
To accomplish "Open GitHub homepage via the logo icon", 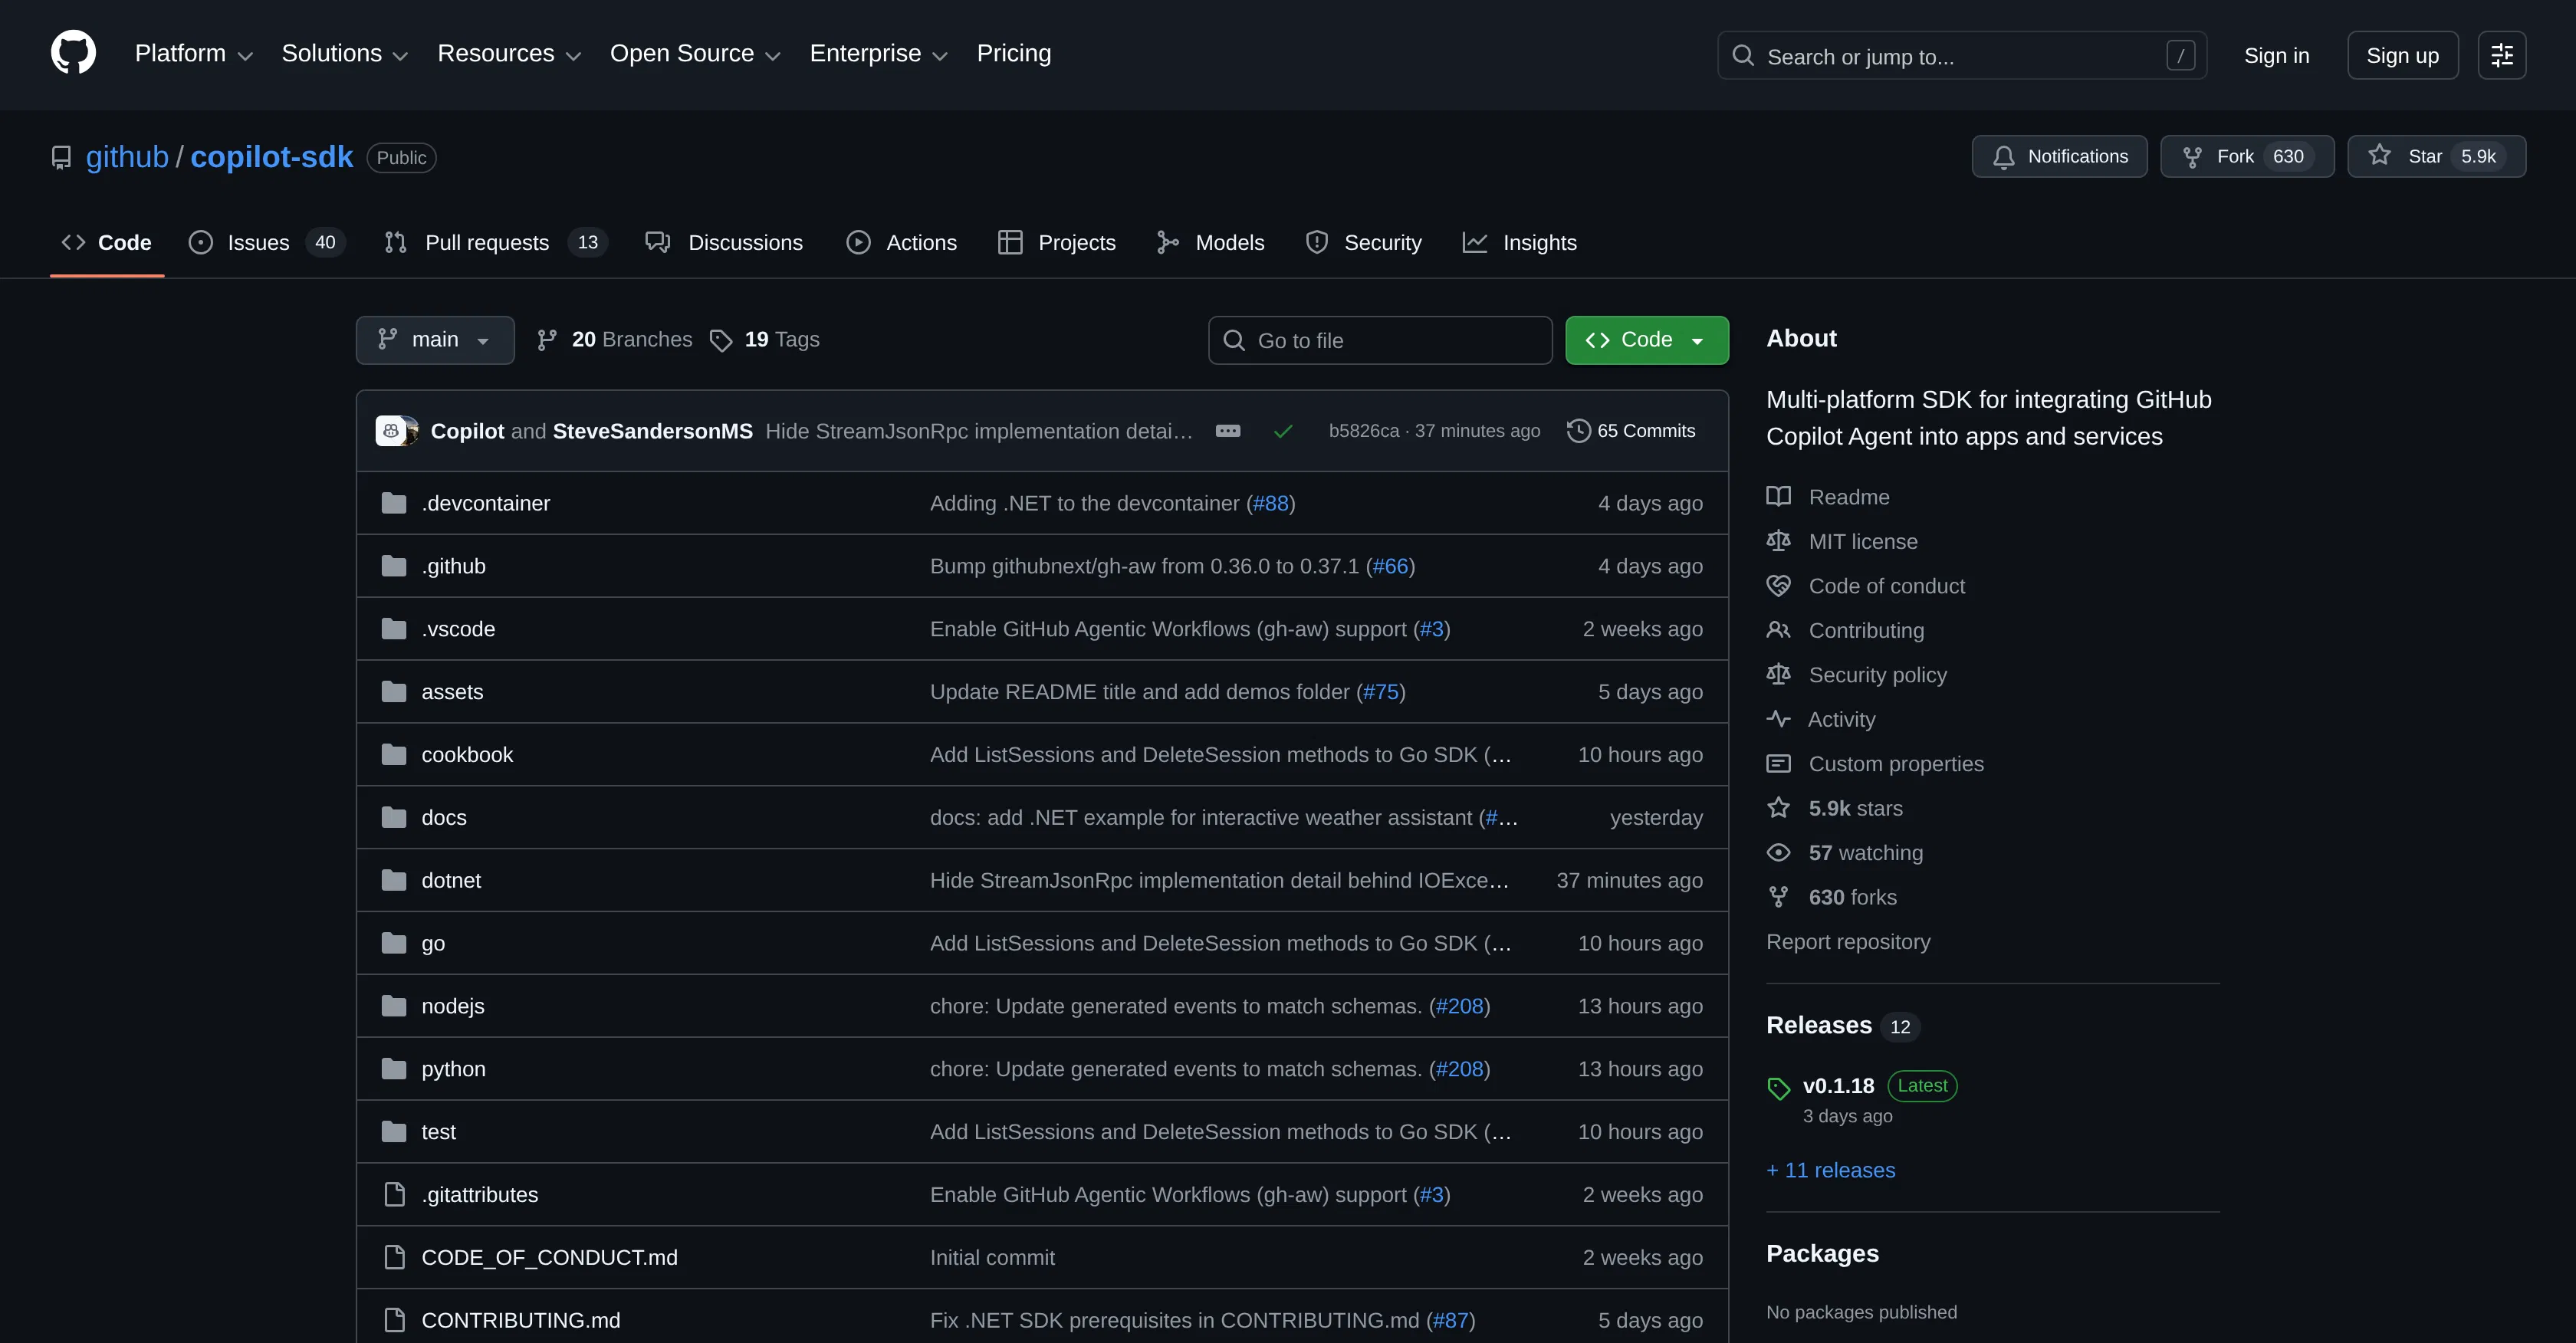I will pos(73,52).
